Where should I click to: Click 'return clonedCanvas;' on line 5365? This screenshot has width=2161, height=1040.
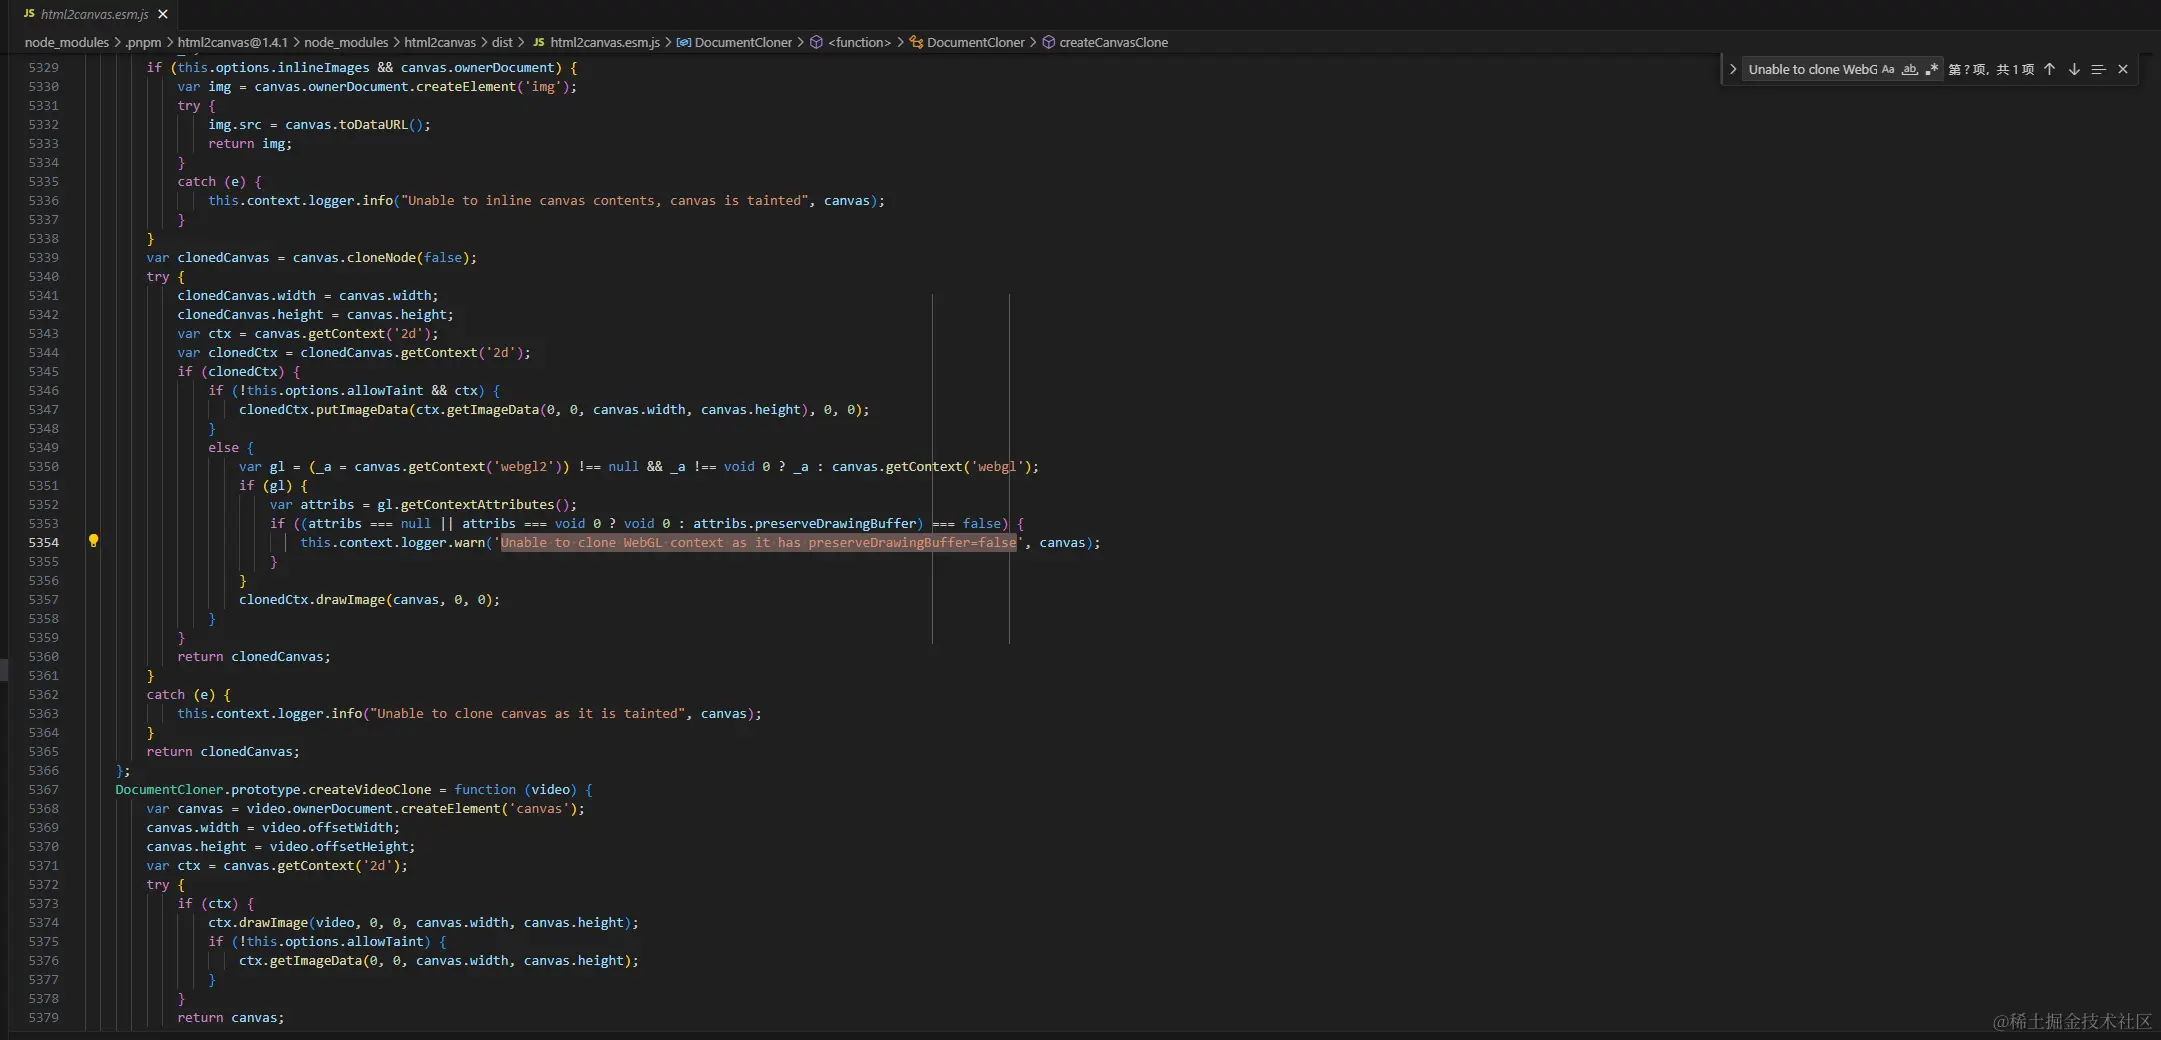click(223, 751)
